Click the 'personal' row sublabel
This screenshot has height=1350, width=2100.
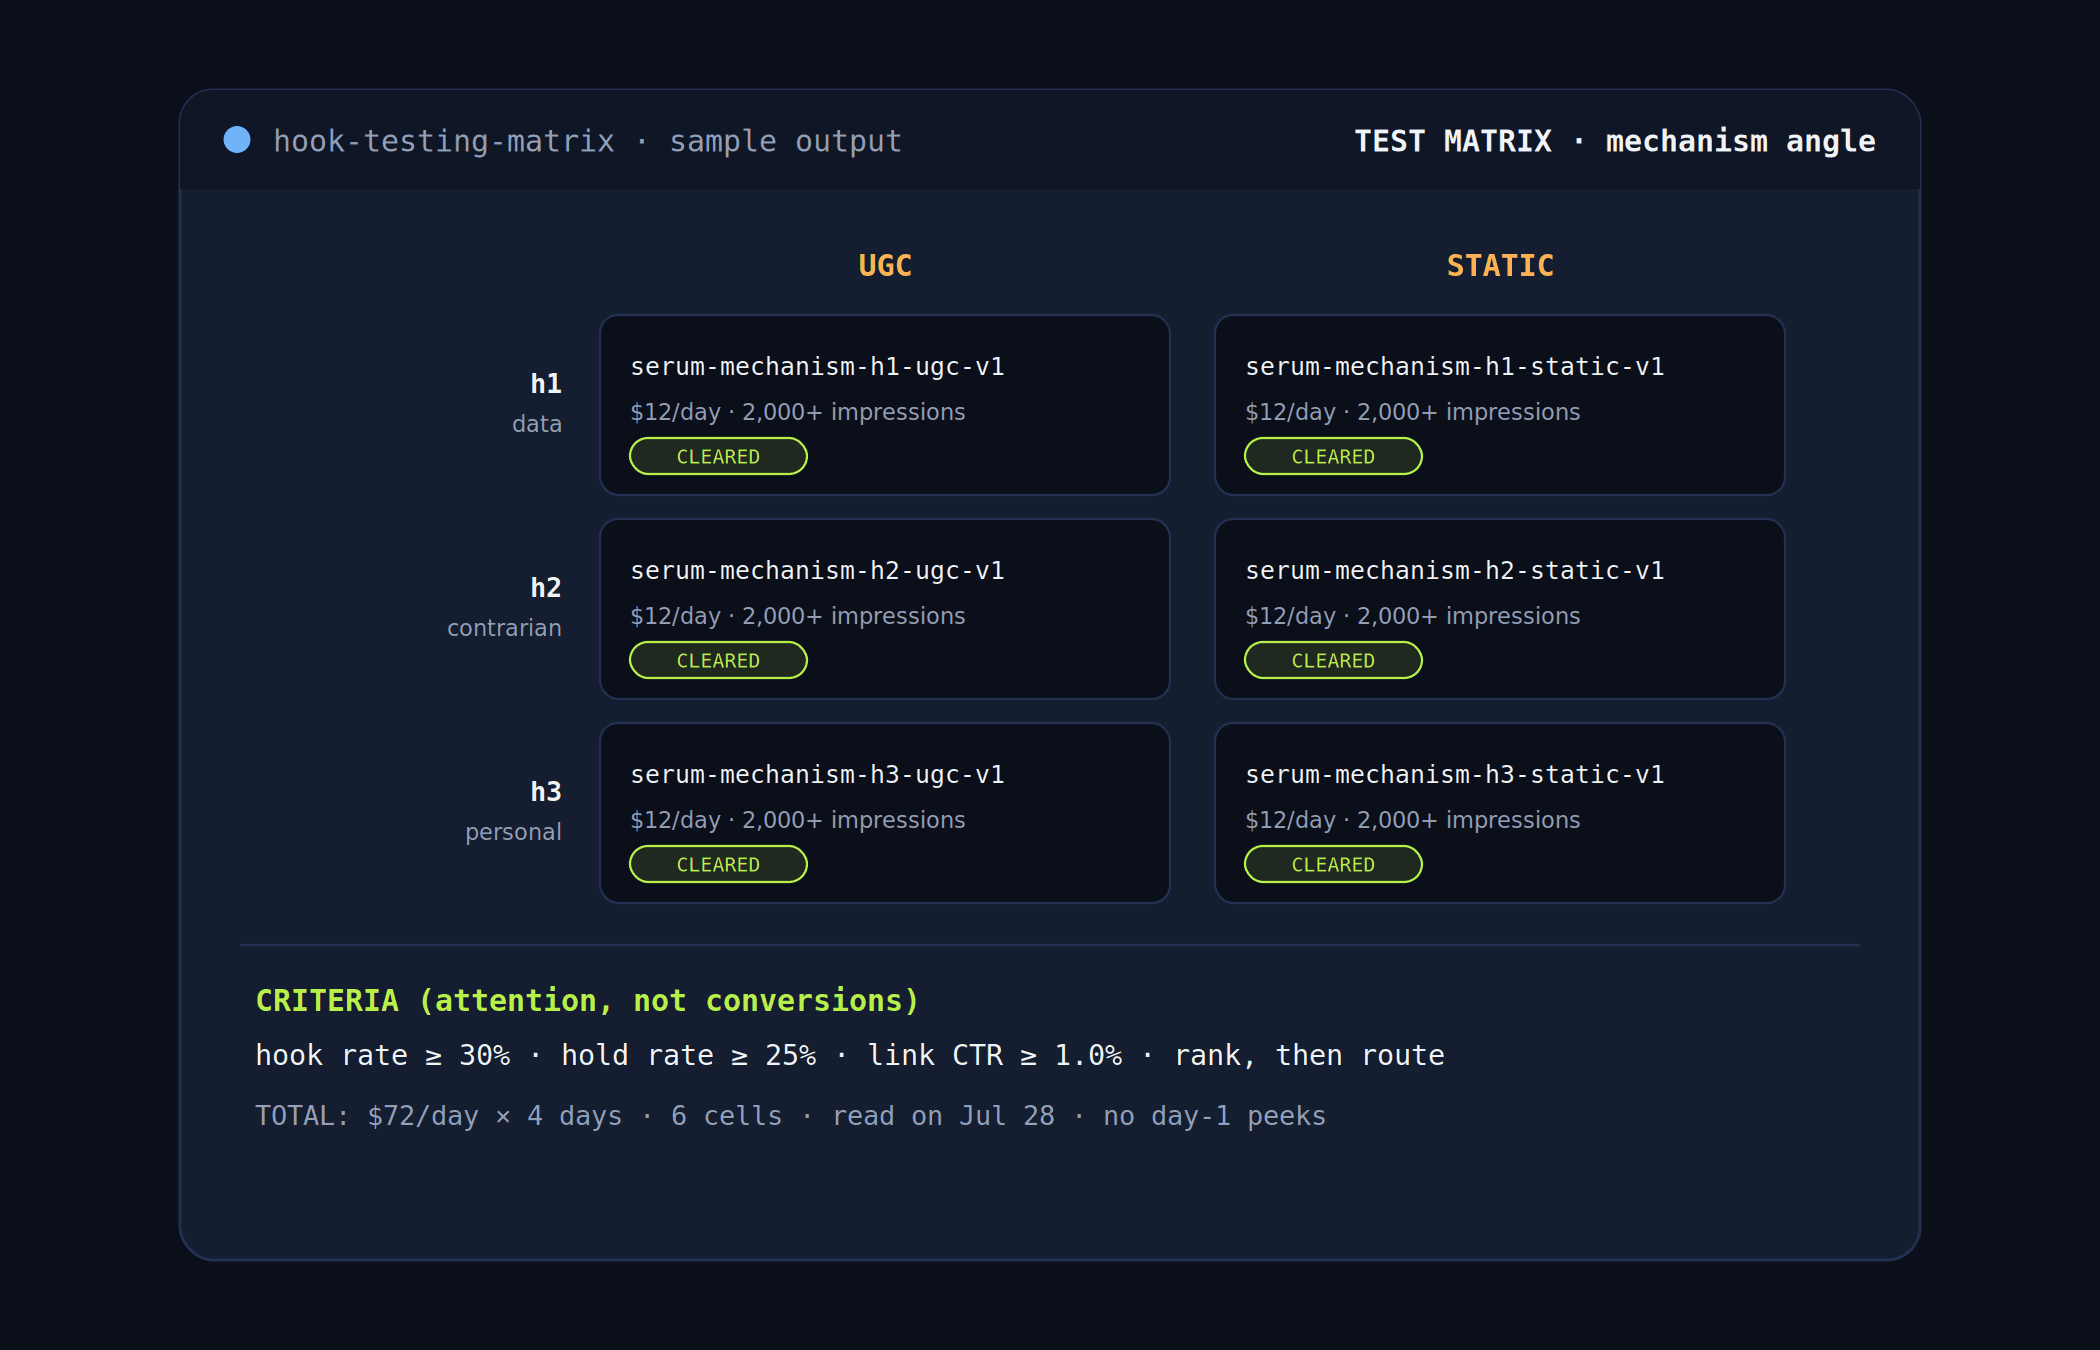coord(513,832)
